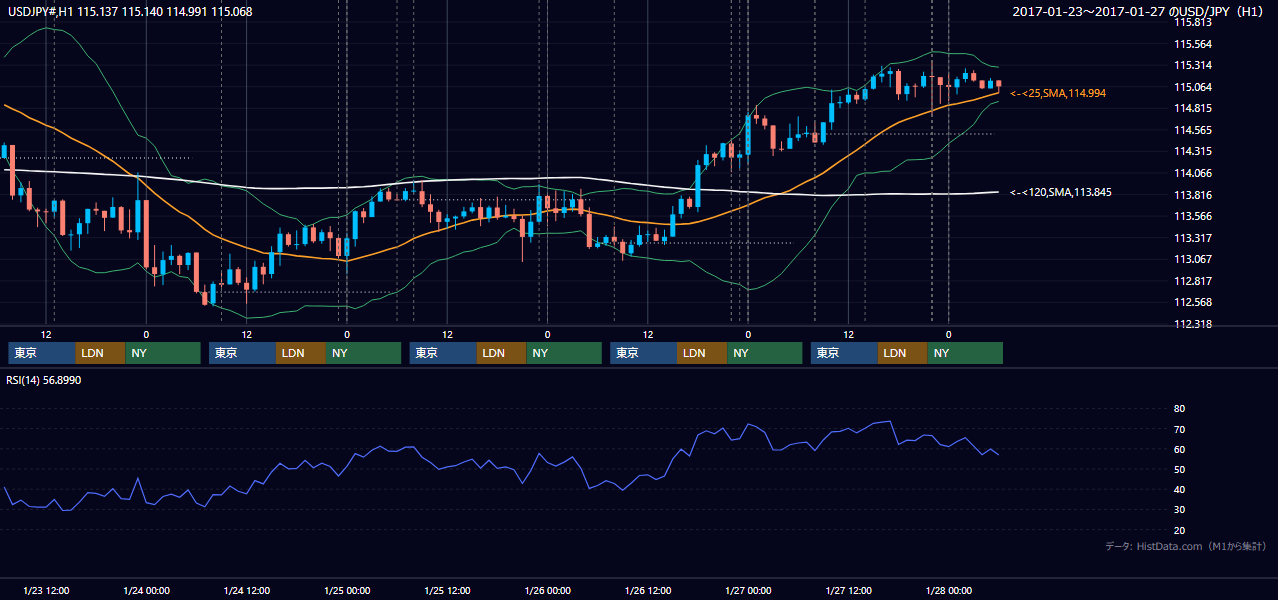The image size is (1278, 600).
Task: Click price axis value 113.816
Action: tap(1192, 195)
